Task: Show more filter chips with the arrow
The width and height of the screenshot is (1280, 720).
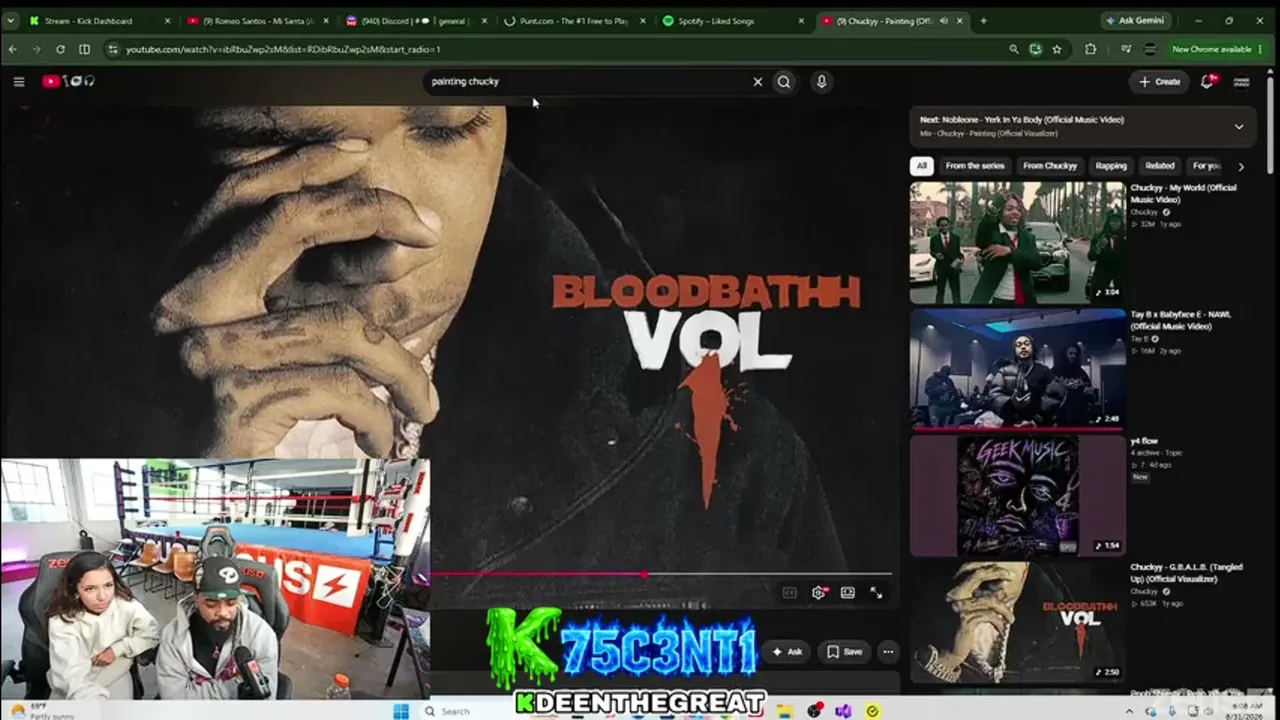Action: point(1241,166)
